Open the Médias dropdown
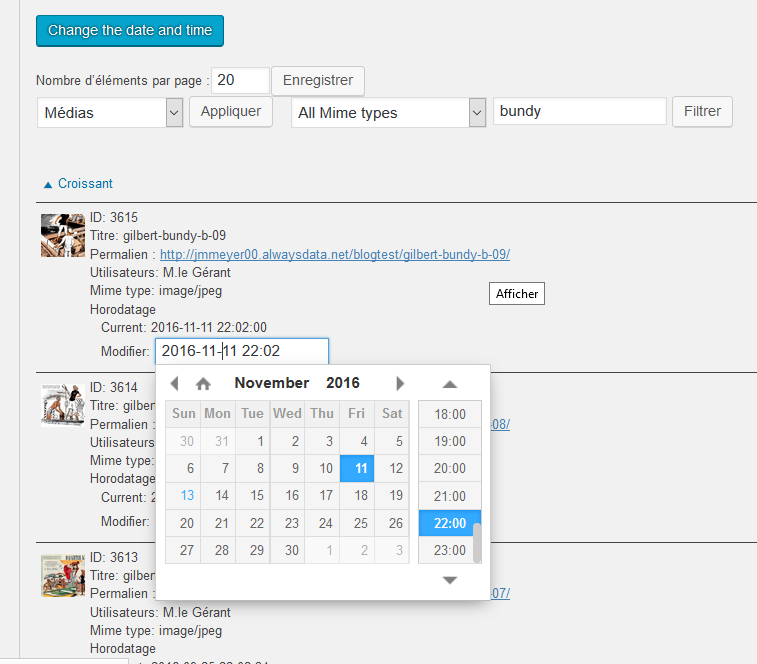This screenshot has height=664, width=757. coord(110,113)
